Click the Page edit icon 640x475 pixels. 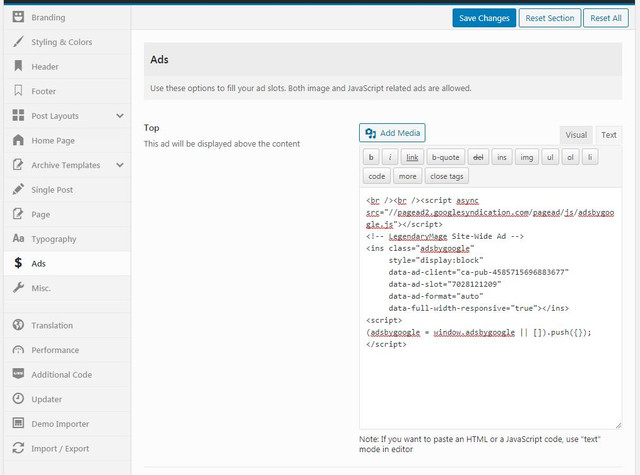[18, 214]
